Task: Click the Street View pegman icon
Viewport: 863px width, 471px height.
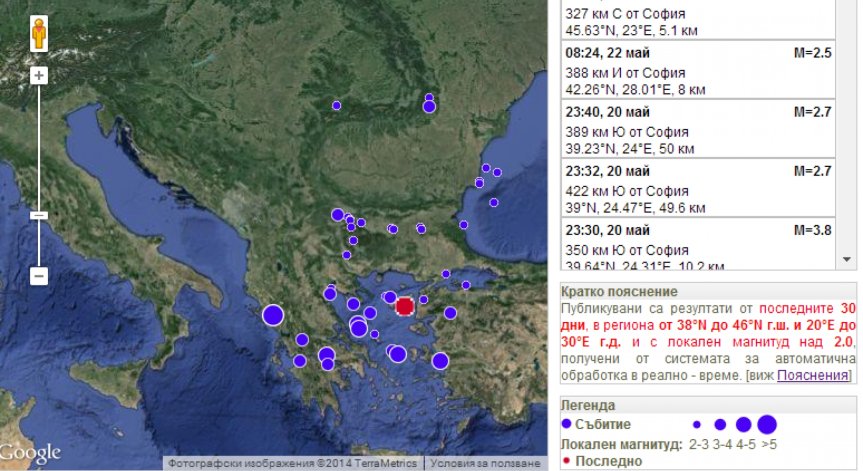Action: pos(39,34)
